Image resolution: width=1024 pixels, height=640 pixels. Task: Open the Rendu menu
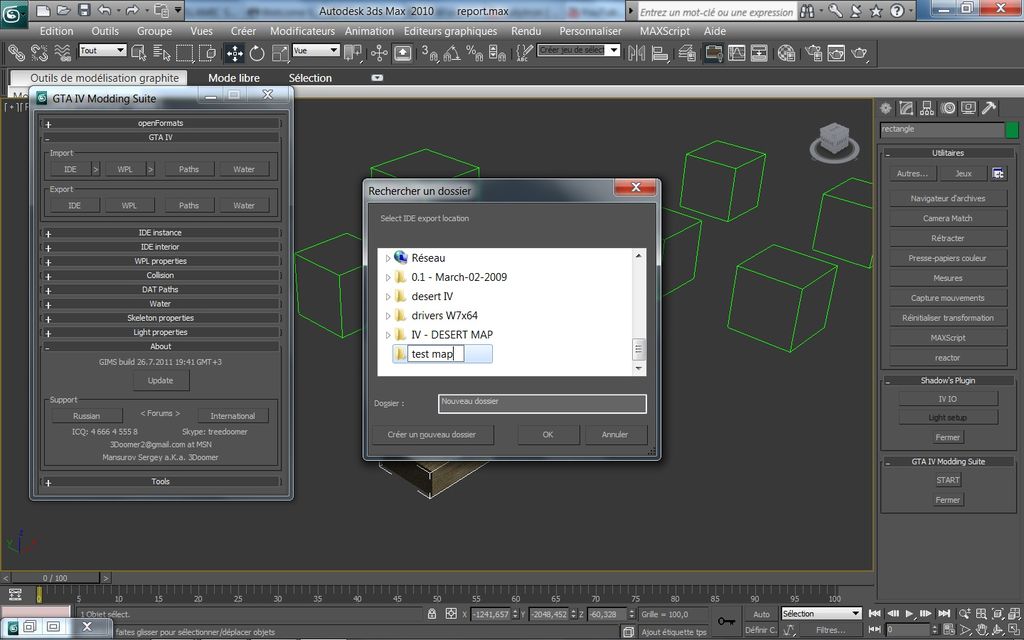(526, 31)
